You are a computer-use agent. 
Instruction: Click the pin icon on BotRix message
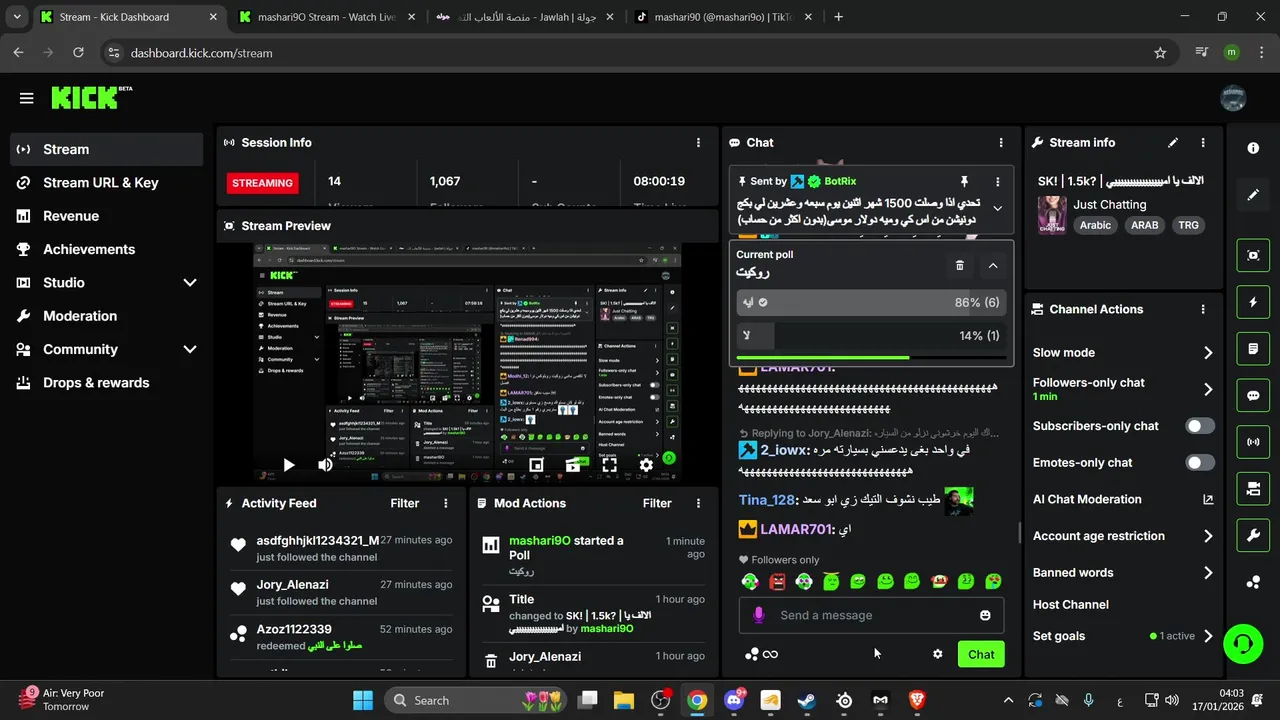point(964,181)
